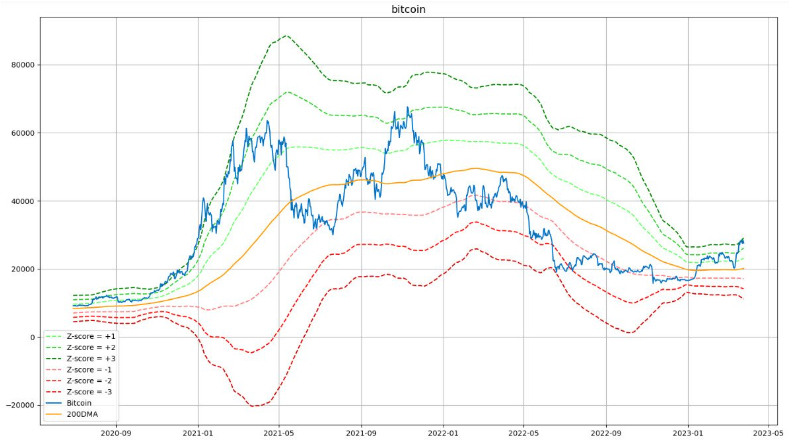The height and width of the screenshot is (447, 792).
Task: Click x-axis label "2021-05"
Action: coord(279,433)
